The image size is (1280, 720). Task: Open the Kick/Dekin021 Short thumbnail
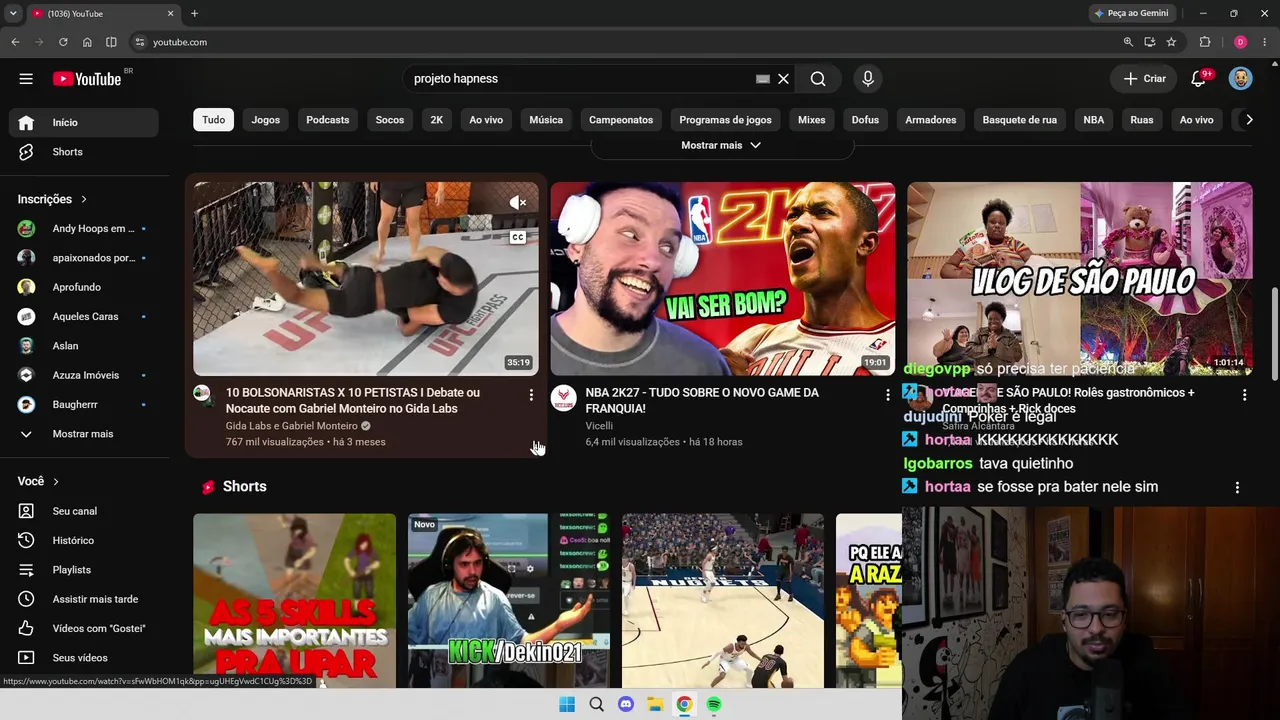[508, 601]
